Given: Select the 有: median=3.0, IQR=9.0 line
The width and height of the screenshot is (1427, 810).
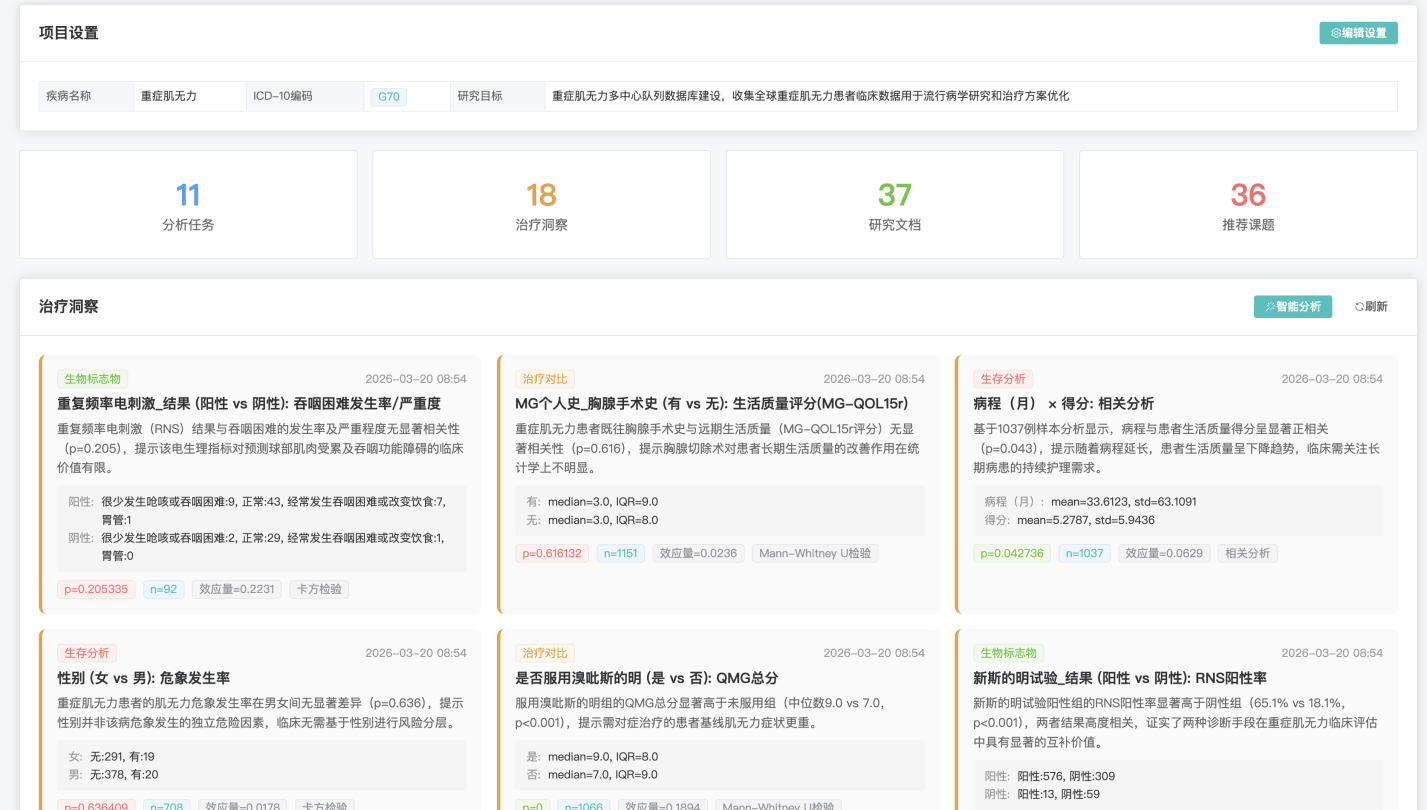Looking at the screenshot, I should coord(592,501).
